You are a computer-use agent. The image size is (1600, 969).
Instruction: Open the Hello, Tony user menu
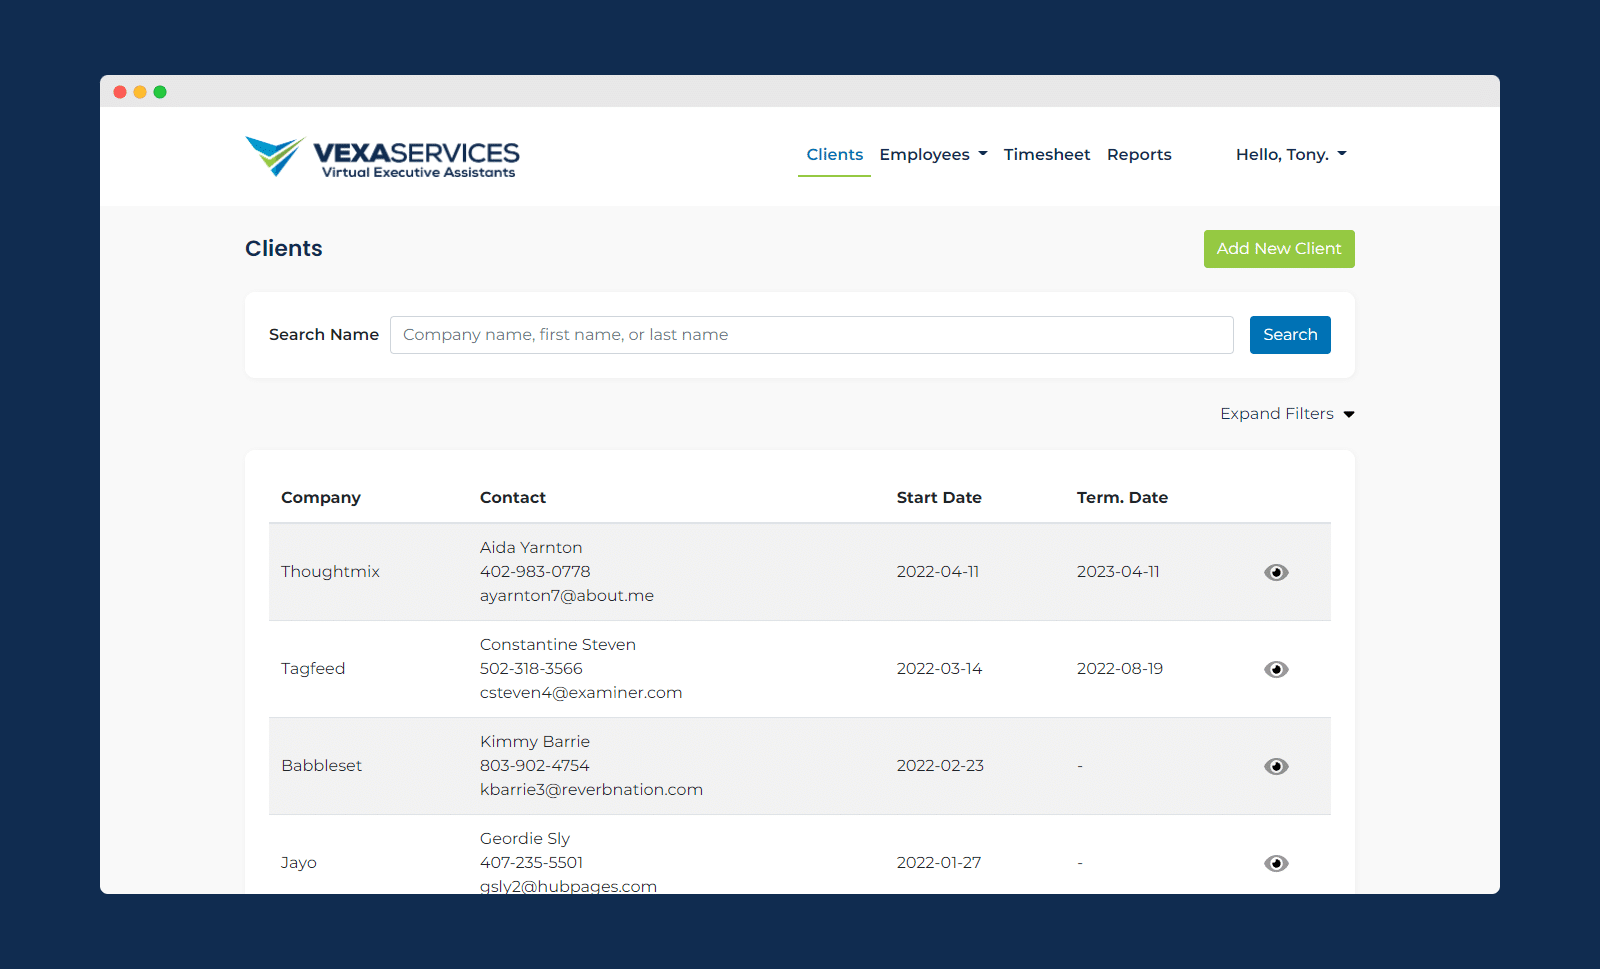(1291, 154)
